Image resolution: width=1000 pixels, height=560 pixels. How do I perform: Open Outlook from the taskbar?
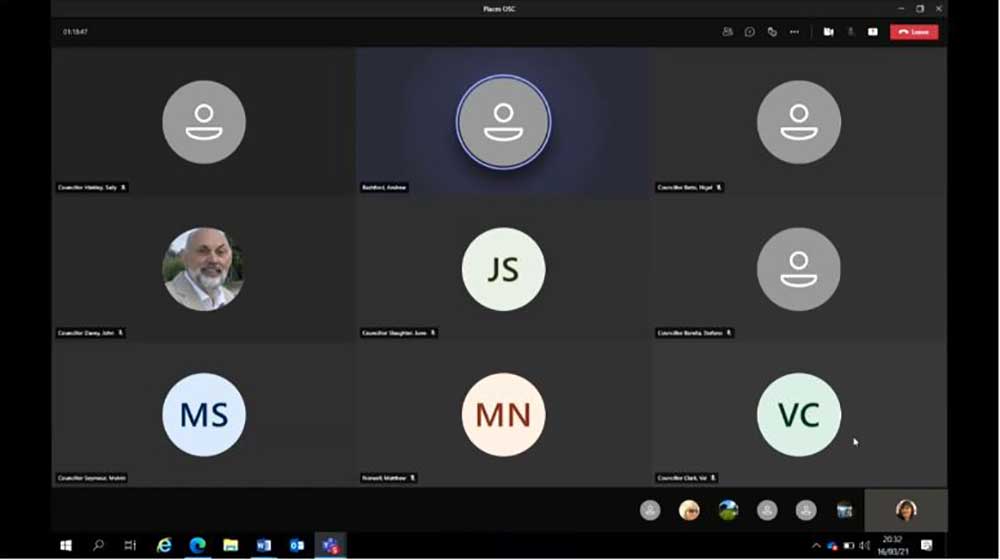296,545
